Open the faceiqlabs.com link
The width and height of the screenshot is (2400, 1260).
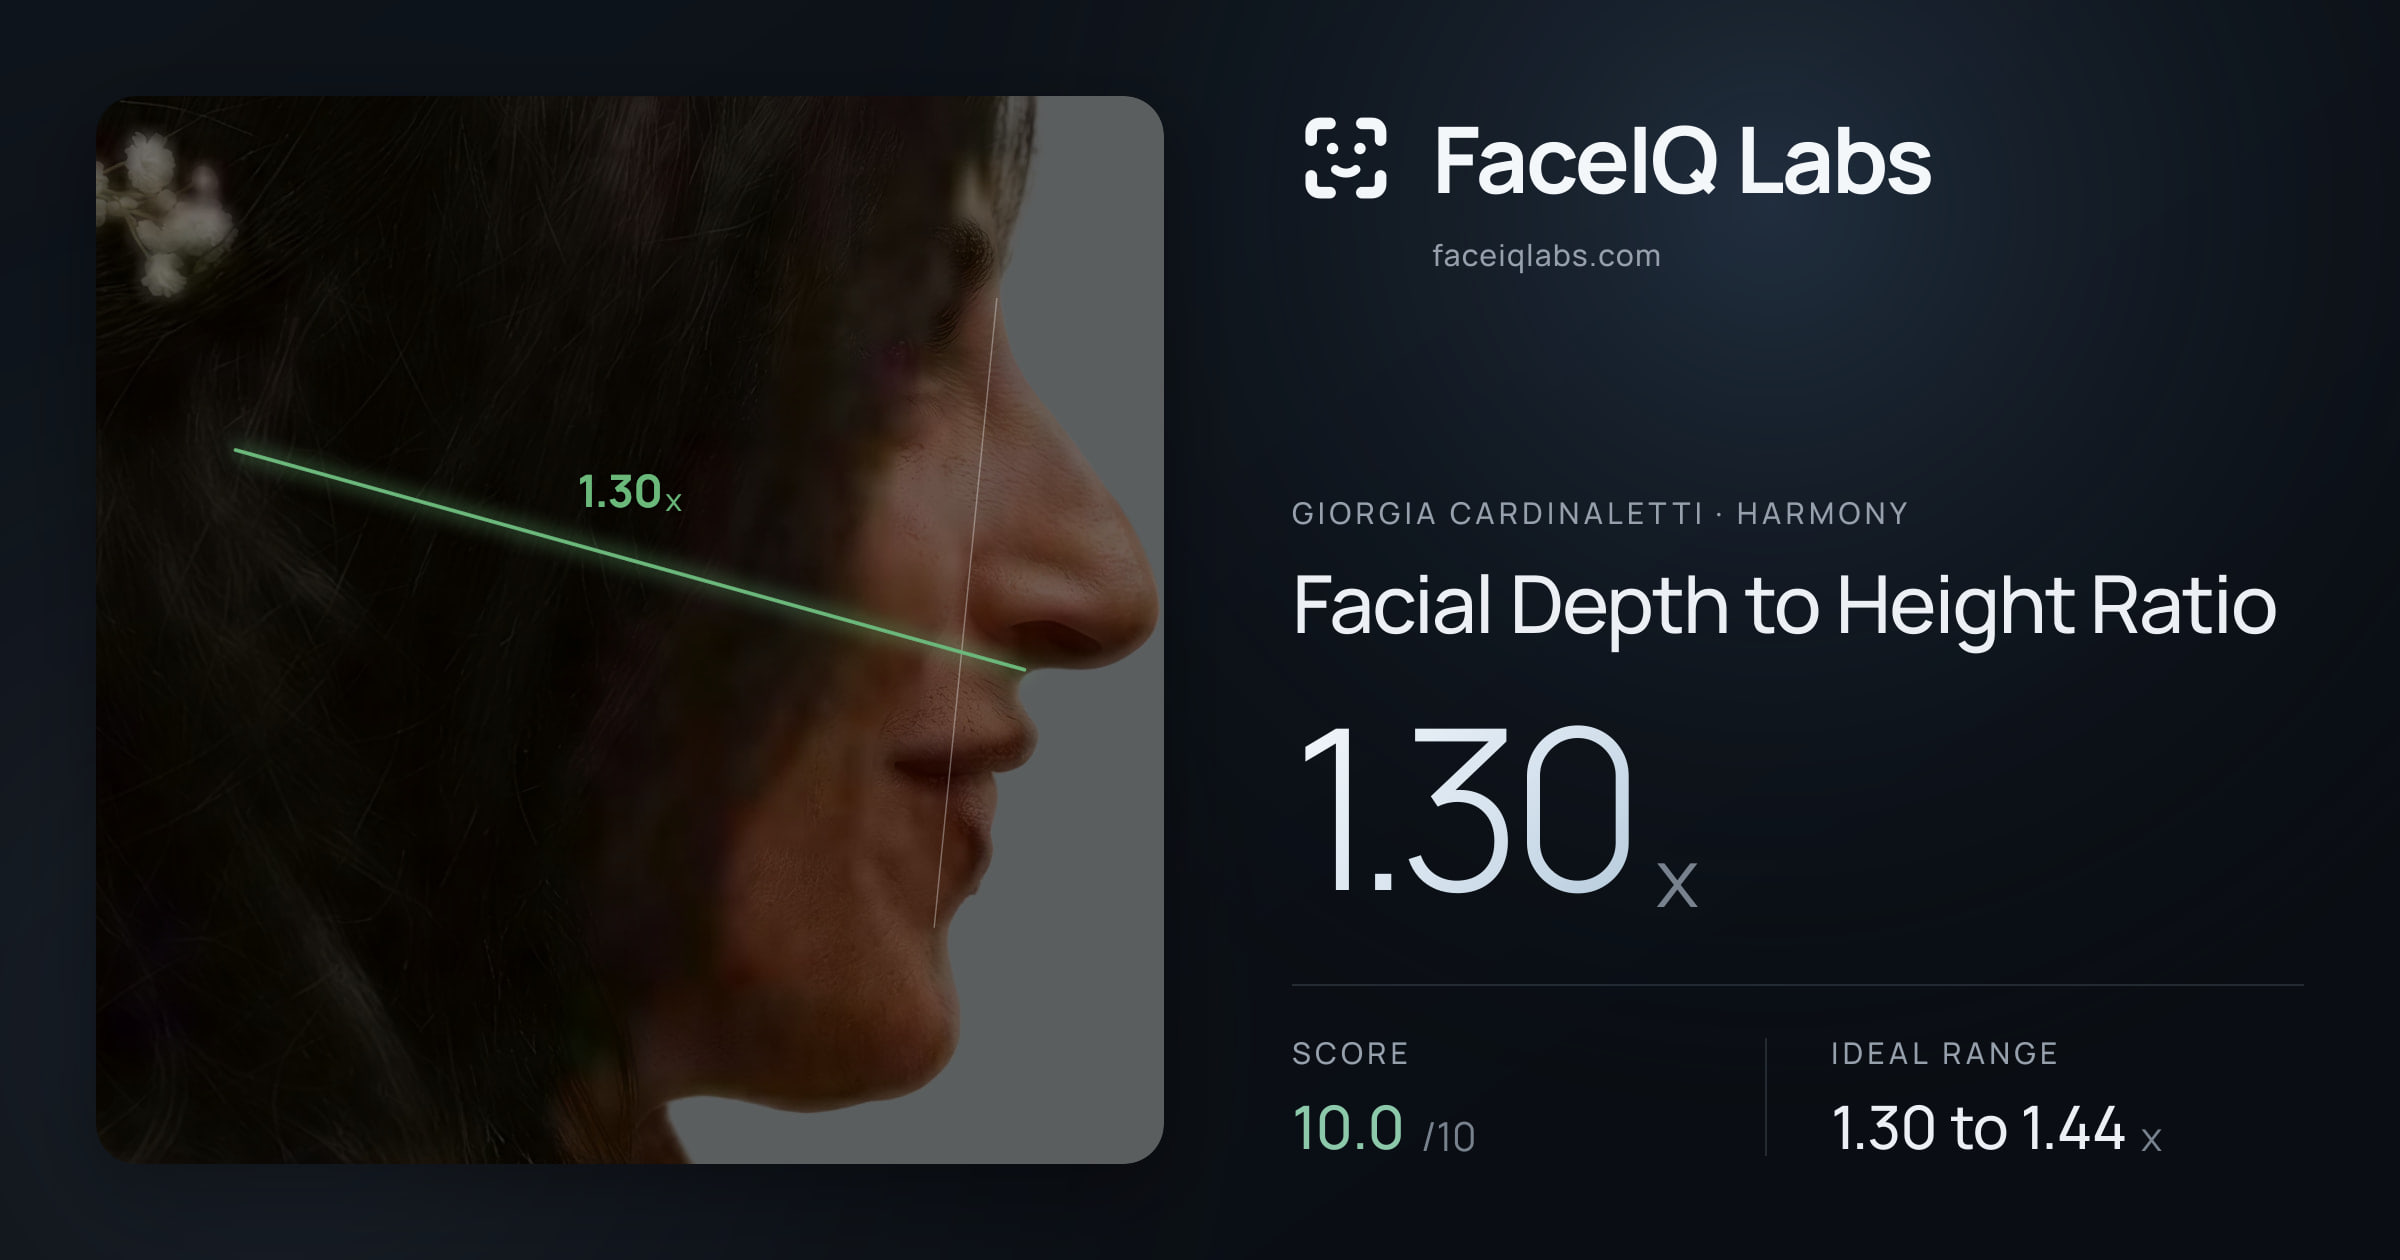pyautogui.click(x=1546, y=256)
